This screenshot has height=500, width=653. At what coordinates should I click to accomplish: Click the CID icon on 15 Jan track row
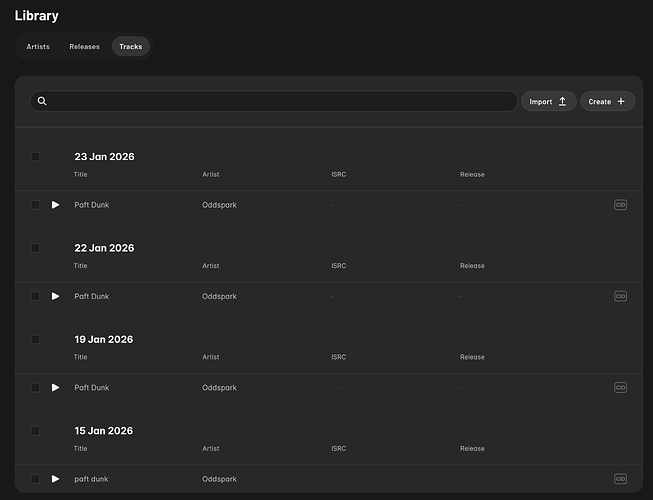620,479
